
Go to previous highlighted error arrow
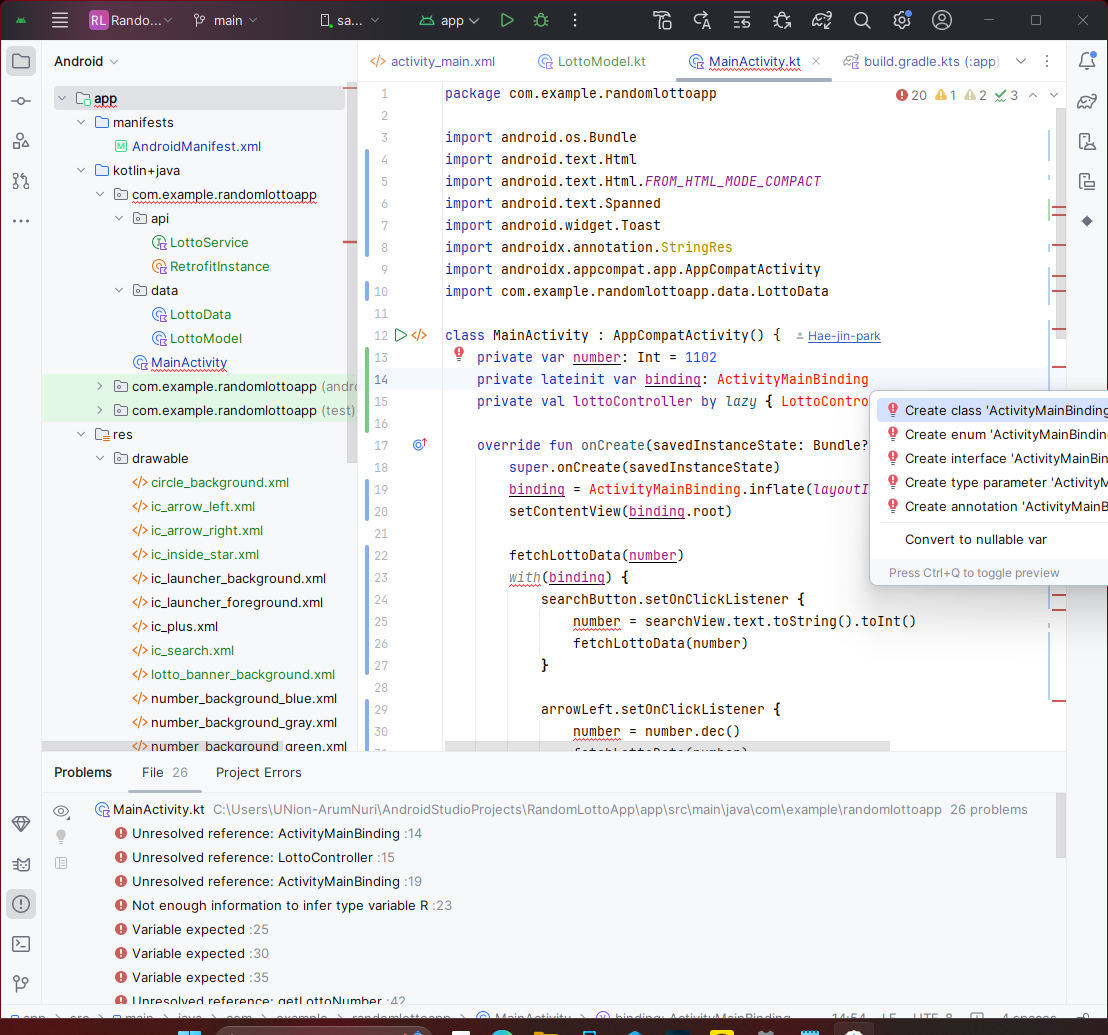click(1033, 95)
